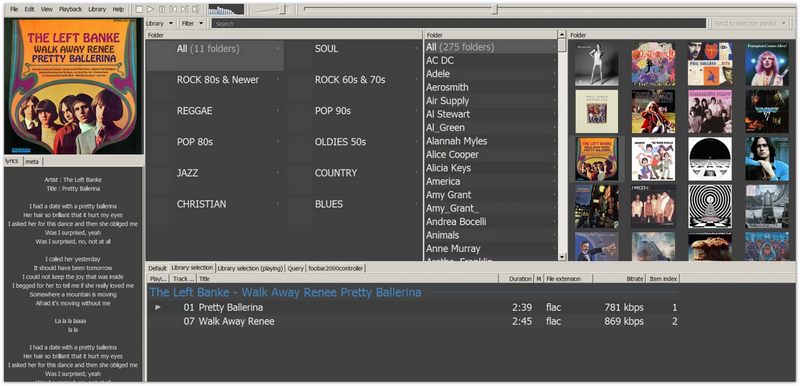
Task: Select All (275 folders) in artist list
Action: pyautogui.click(x=491, y=47)
